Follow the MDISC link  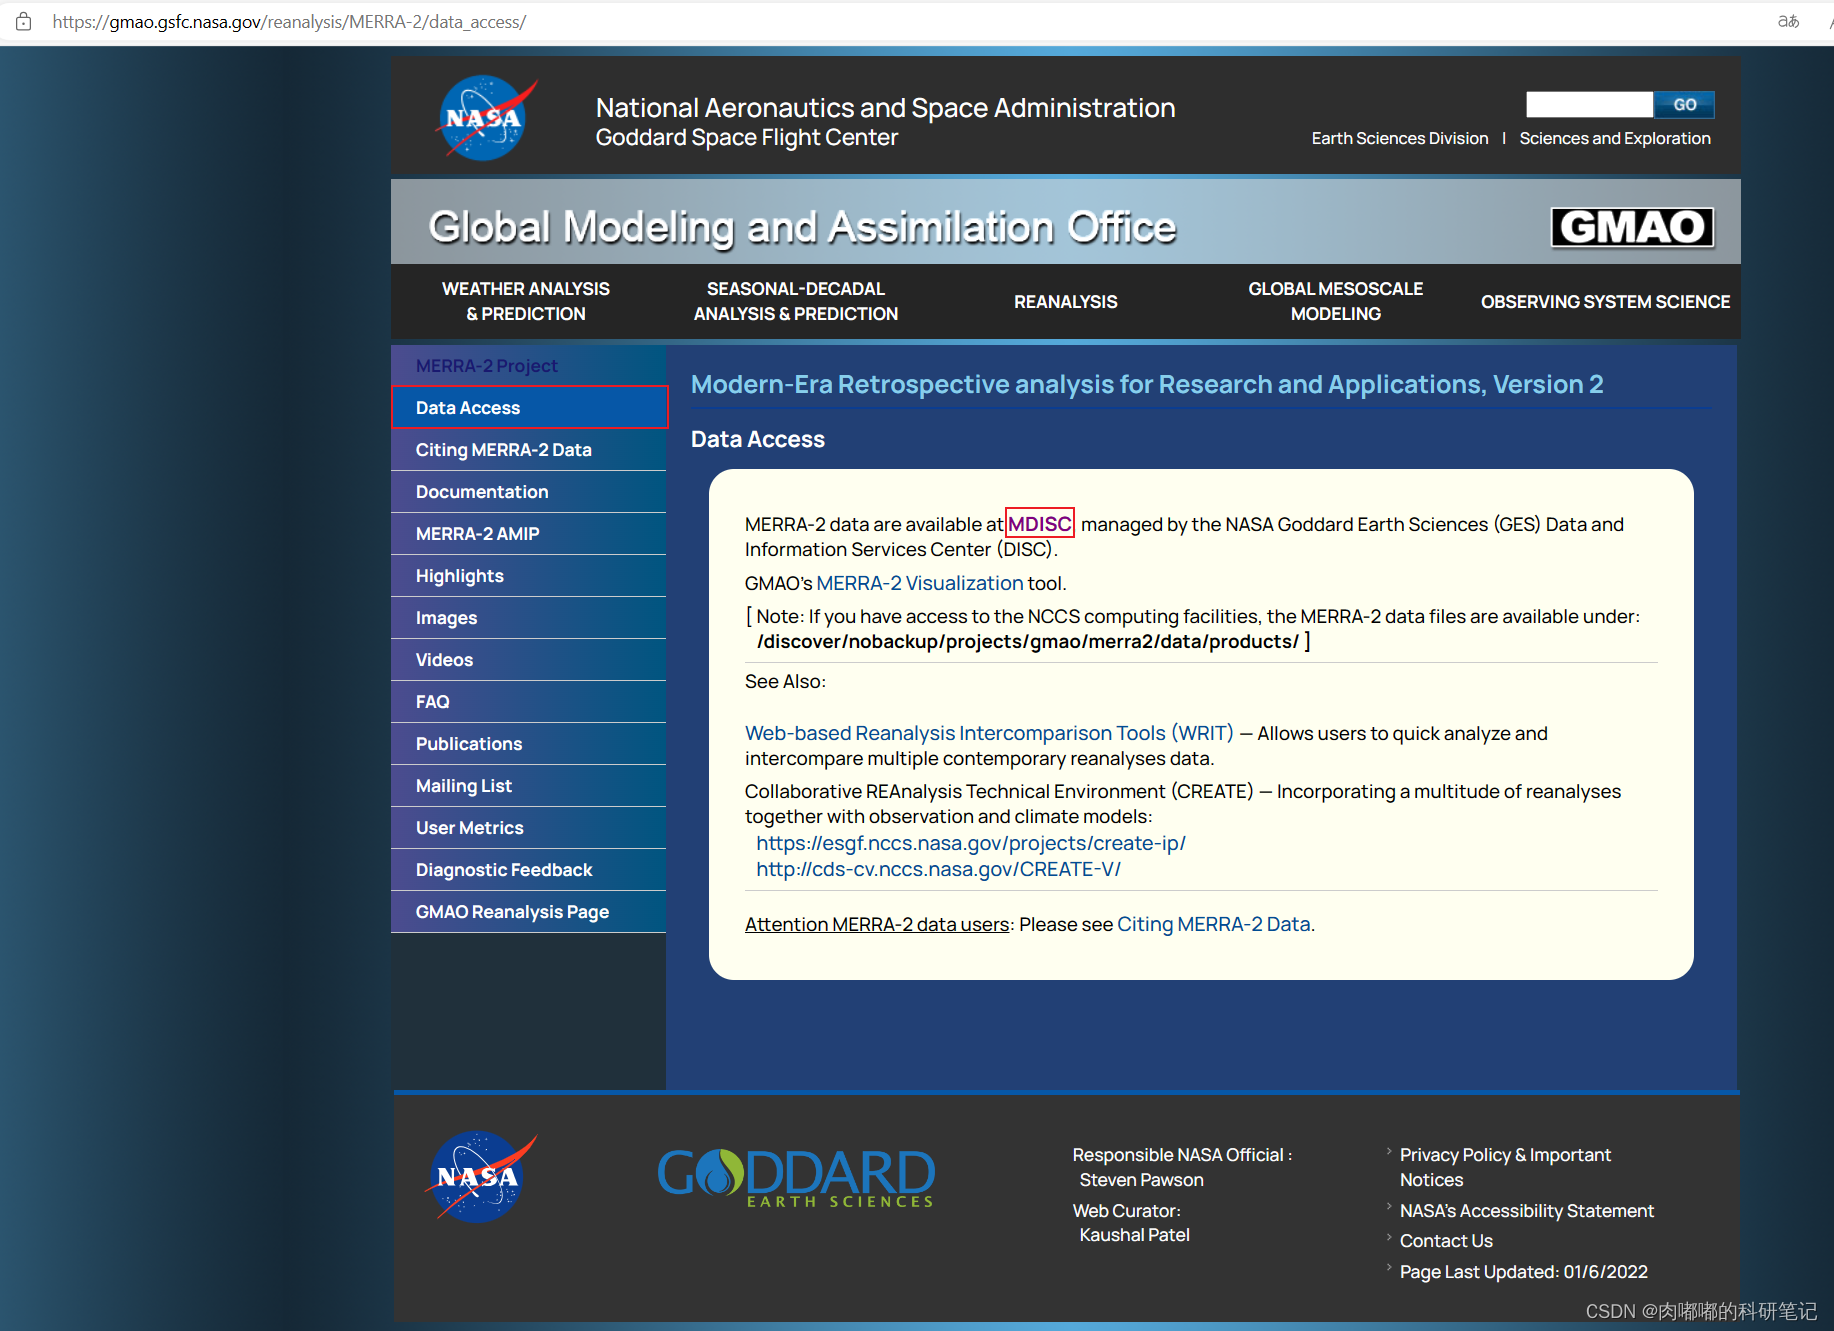(1039, 524)
